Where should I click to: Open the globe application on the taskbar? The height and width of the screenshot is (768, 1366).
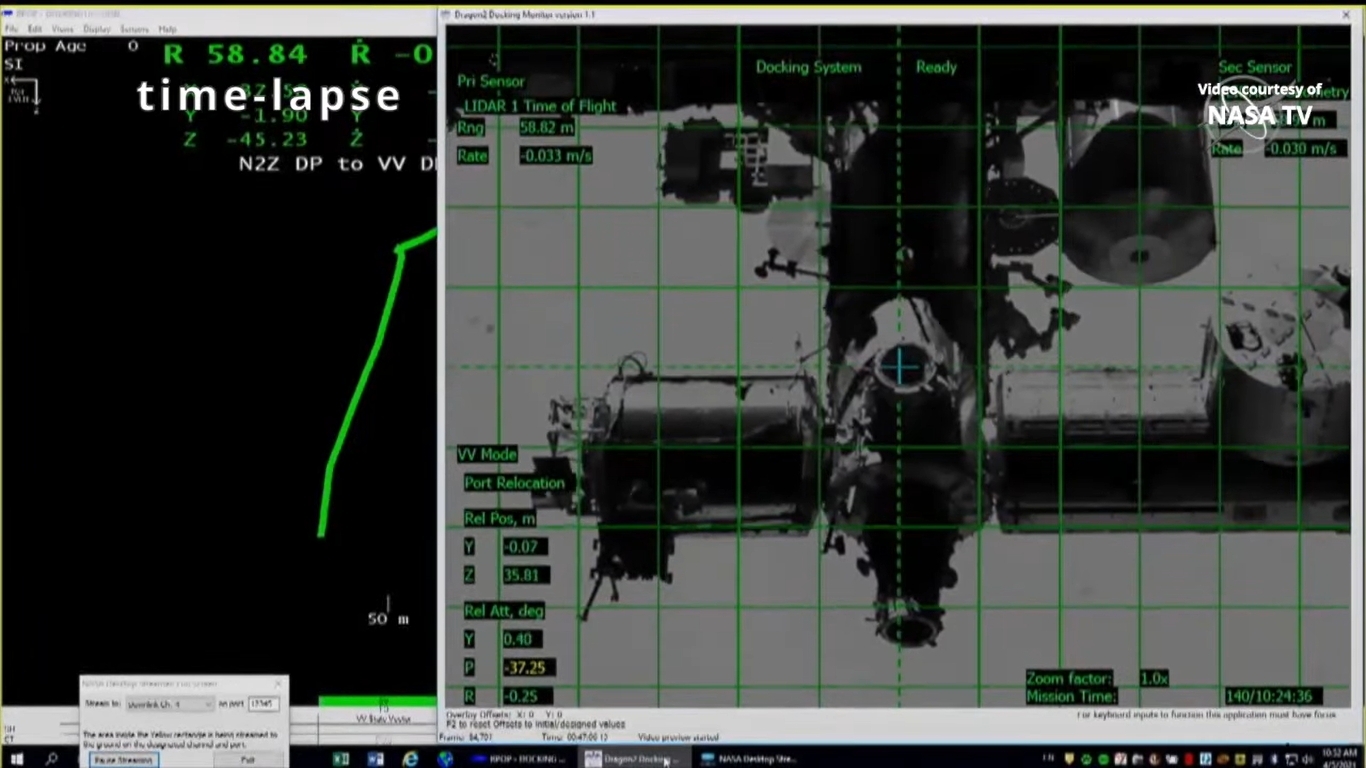click(x=445, y=759)
